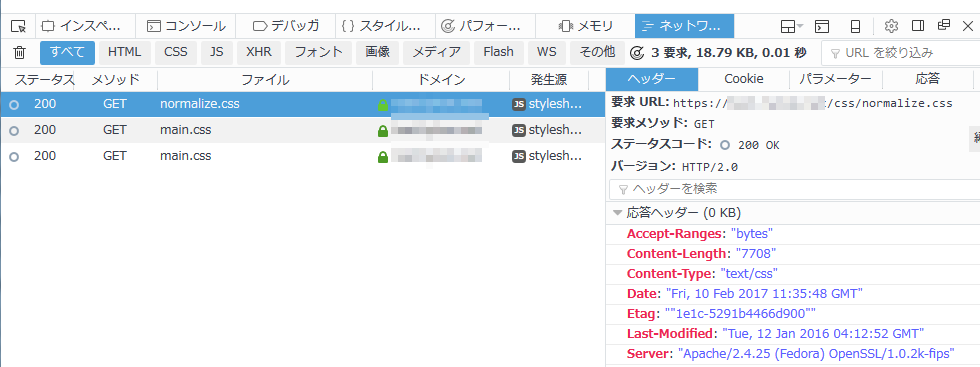The height and width of the screenshot is (367, 980).
Task: Toggle the HTML filter
Action: pos(125,53)
